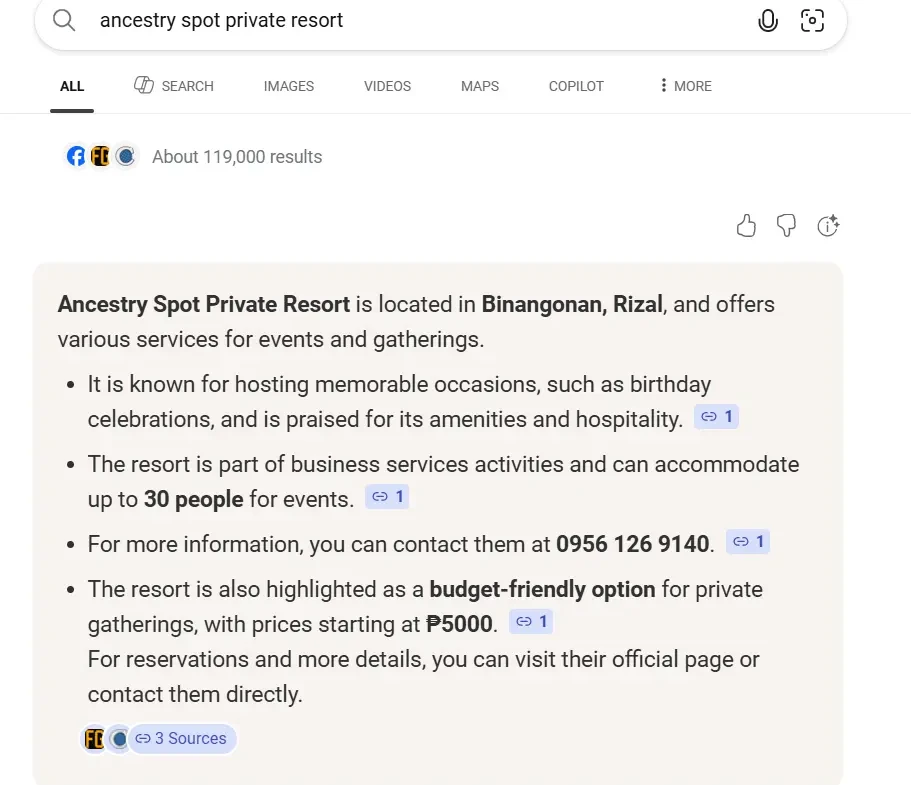Open citation link beside phone number
The width and height of the screenshot is (911, 785).
(747, 542)
